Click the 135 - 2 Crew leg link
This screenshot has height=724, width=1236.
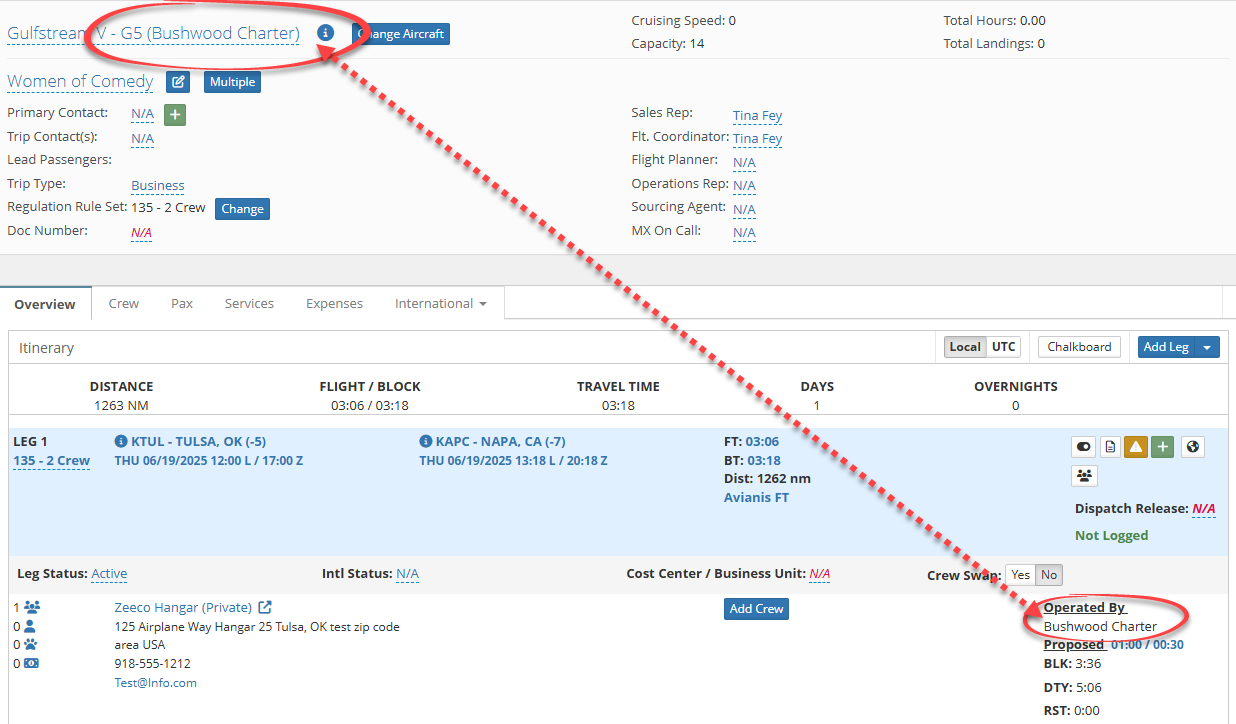pyautogui.click(x=51, y=461)
